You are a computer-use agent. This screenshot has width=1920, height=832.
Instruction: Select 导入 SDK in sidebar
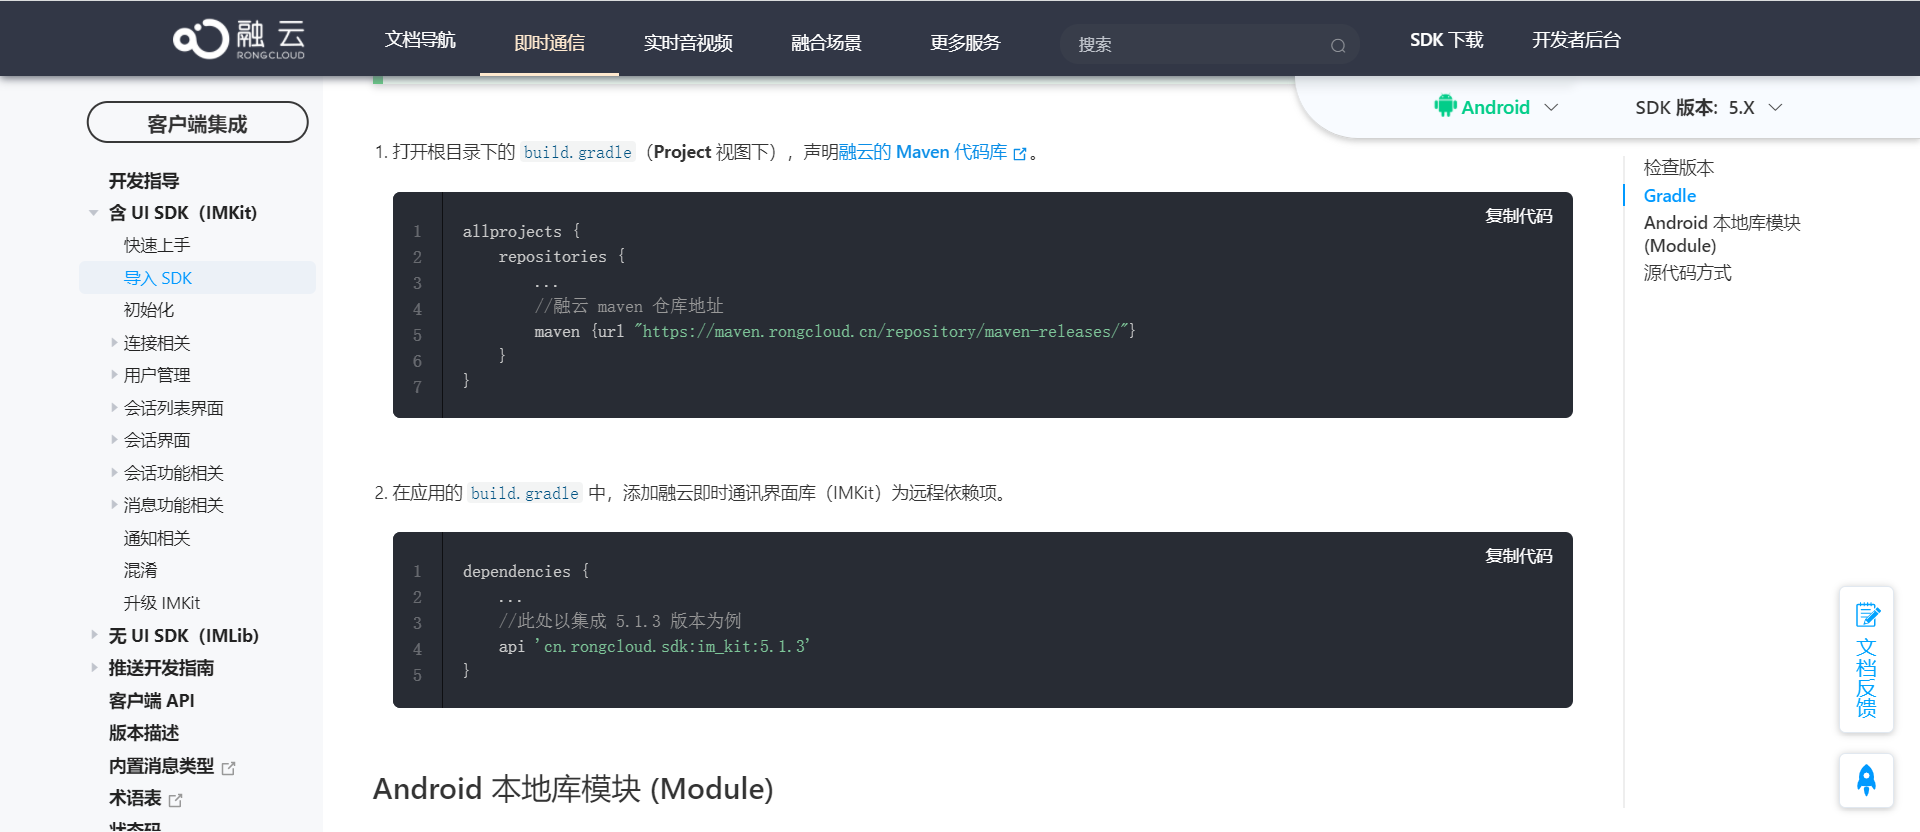[197, 278]
